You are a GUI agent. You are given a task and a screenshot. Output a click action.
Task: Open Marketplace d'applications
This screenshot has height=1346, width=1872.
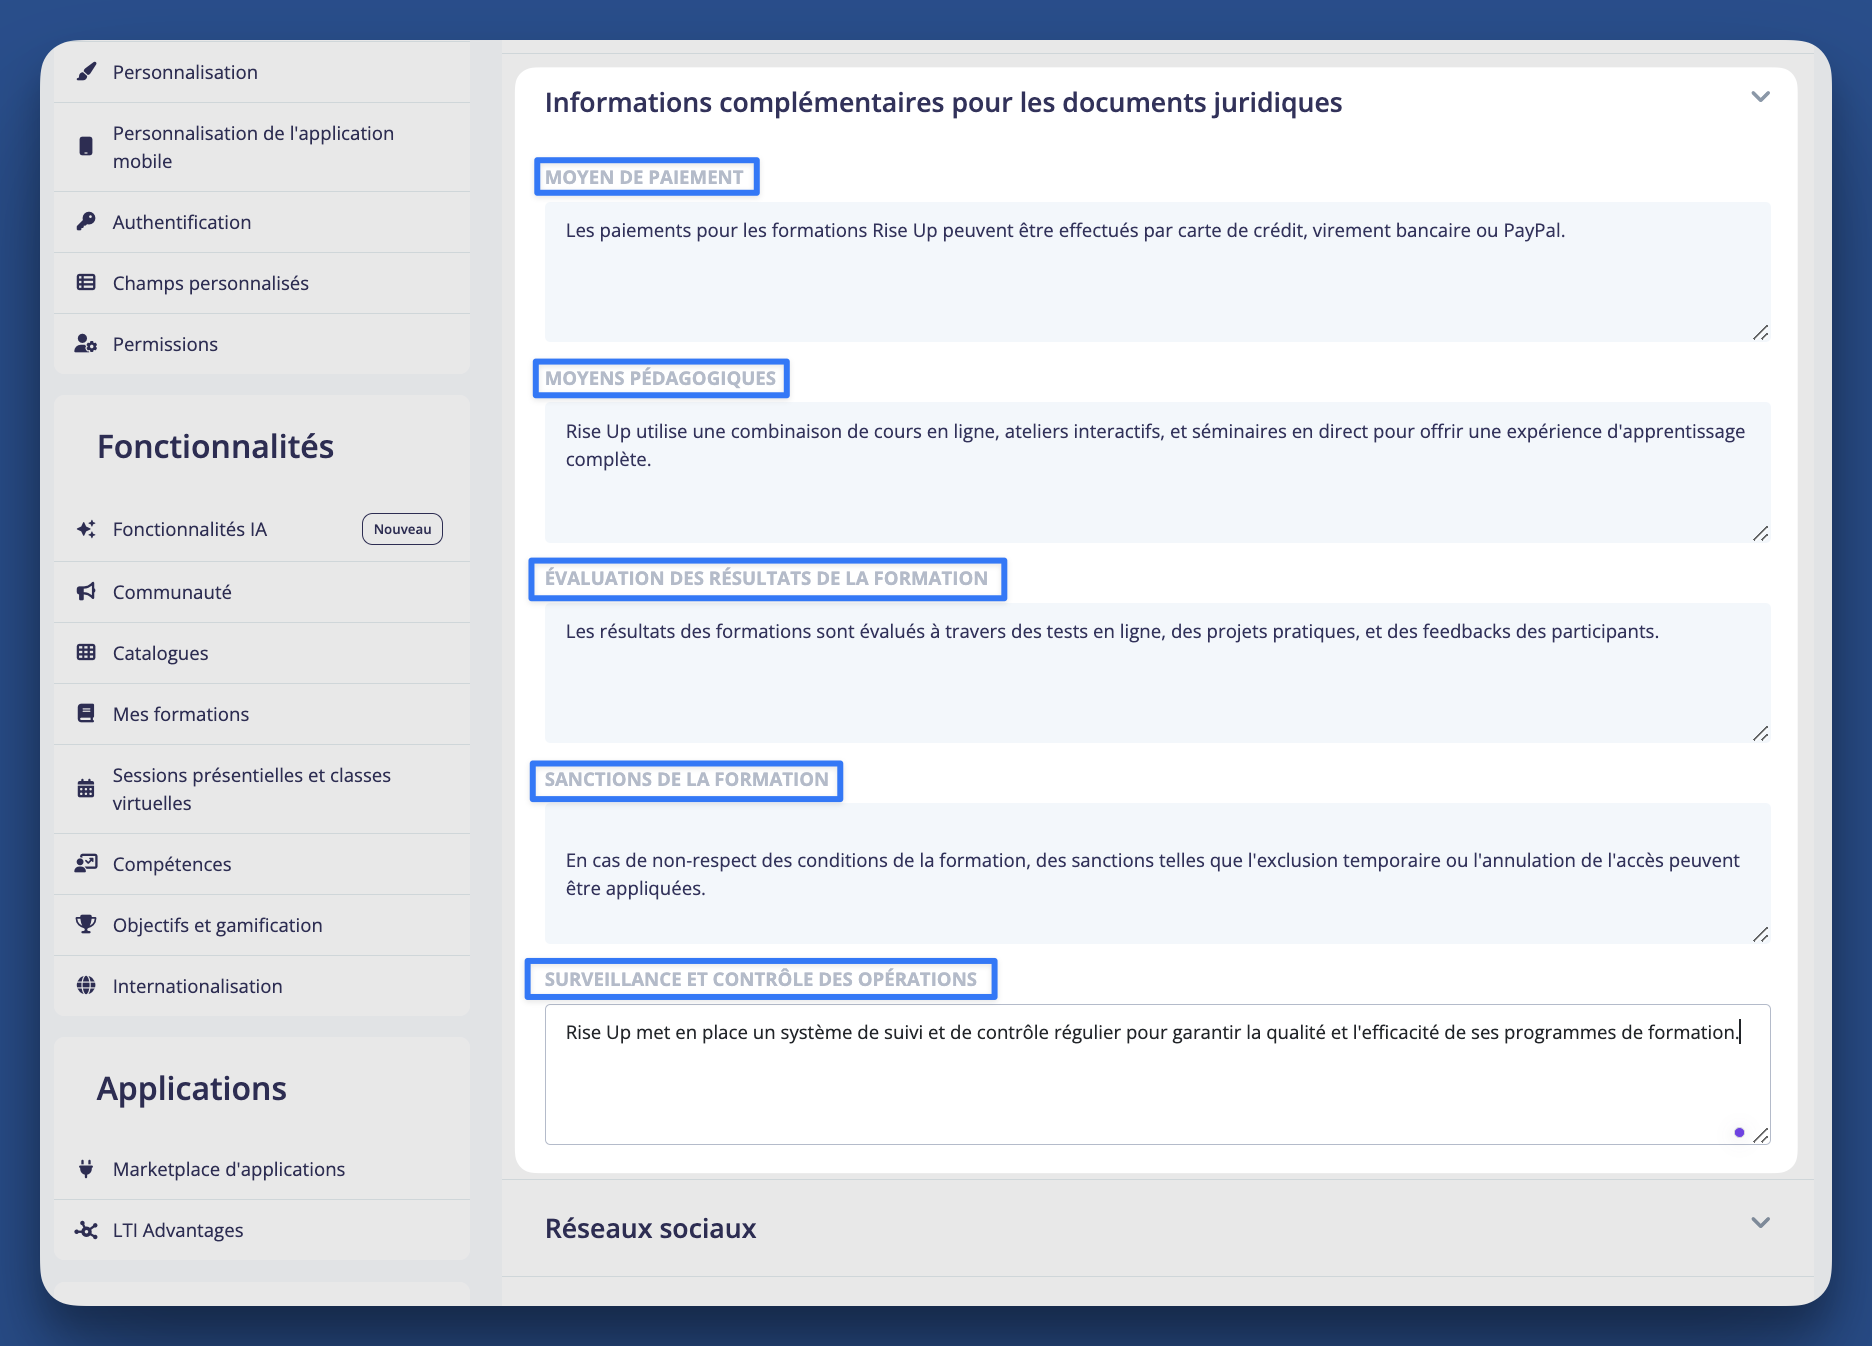(262, 1169)
